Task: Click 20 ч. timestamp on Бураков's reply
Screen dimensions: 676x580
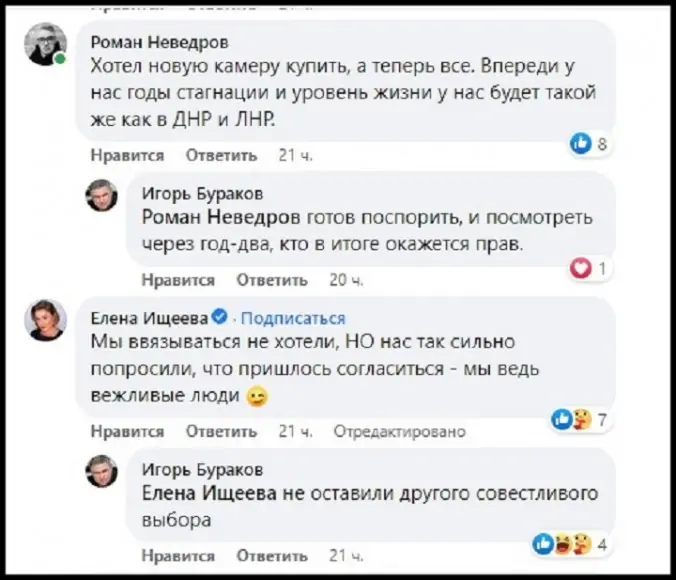Action: coord(343,280)
